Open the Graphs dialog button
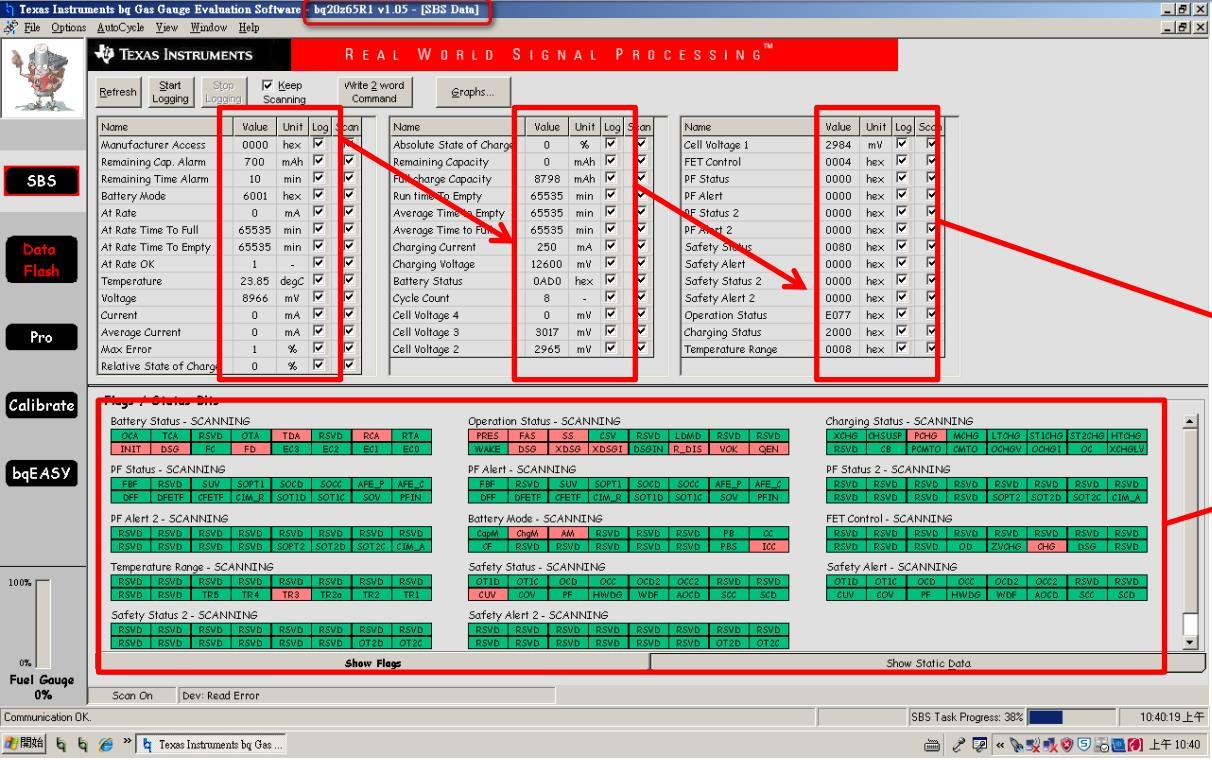The image size is (1212, 760). click(x=473, y=92)
